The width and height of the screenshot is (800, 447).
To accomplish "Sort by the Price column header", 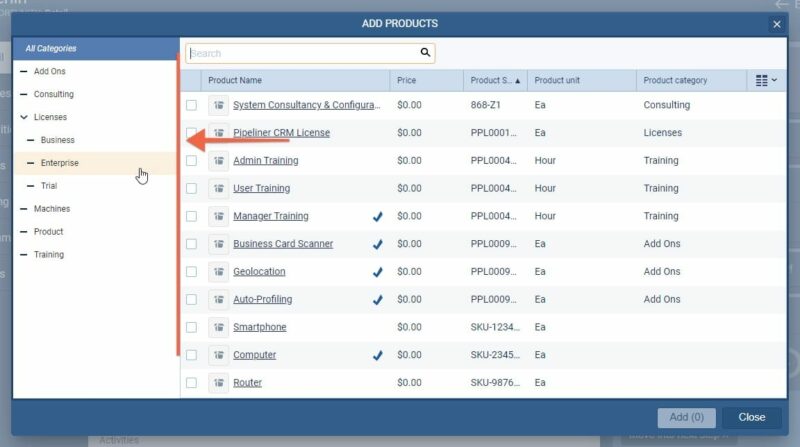I will point(427,81).
